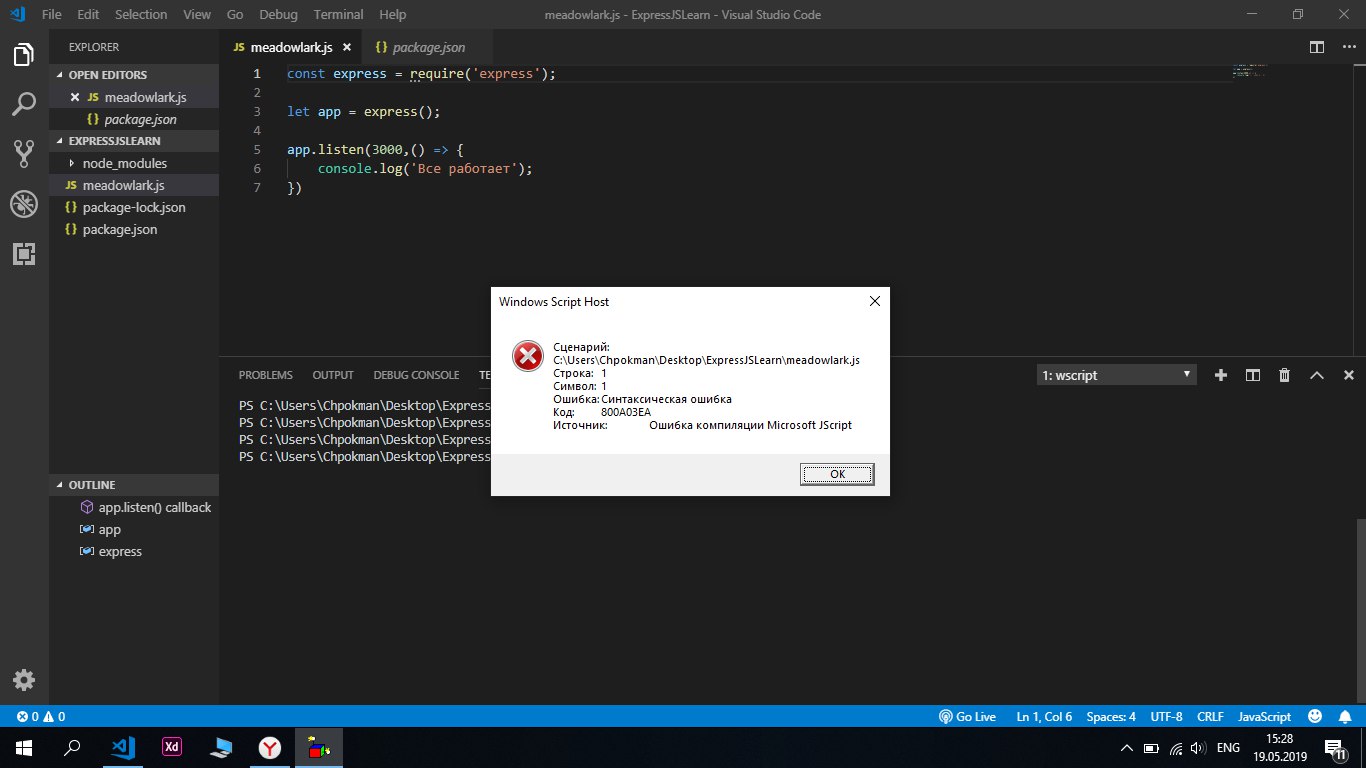The width and height of the screenshot is (1366, 768).
Task: Open notifications bell in status bar
Action: click(x=1344, y=717)
